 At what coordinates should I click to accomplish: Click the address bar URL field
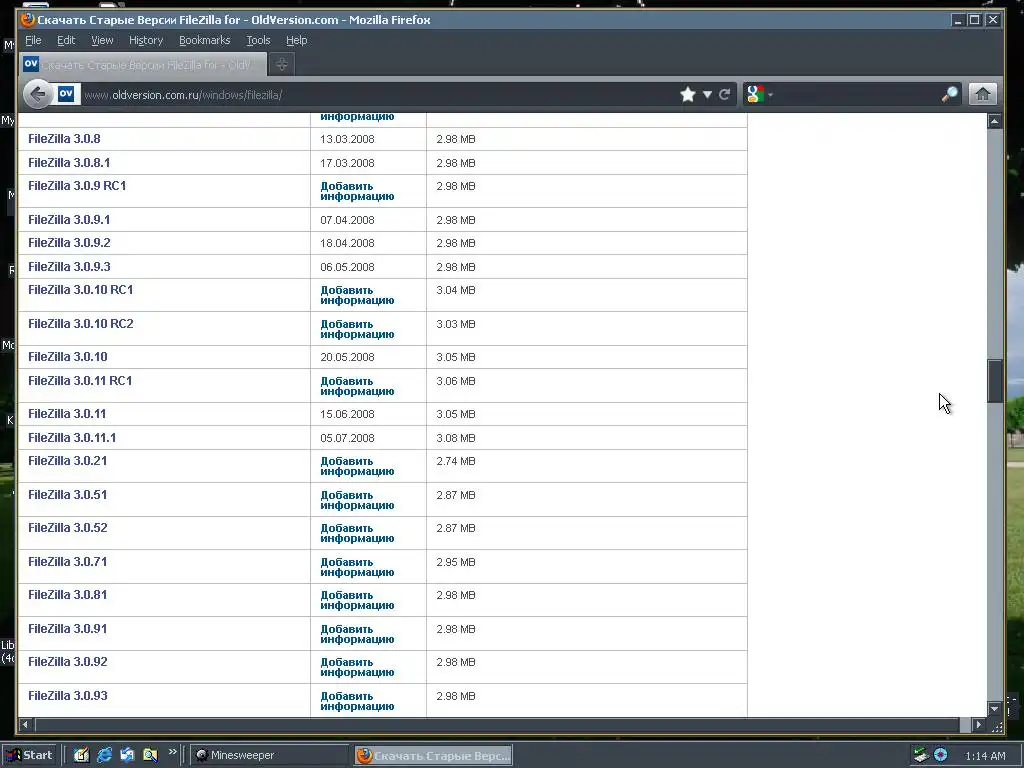pos(379,95)
